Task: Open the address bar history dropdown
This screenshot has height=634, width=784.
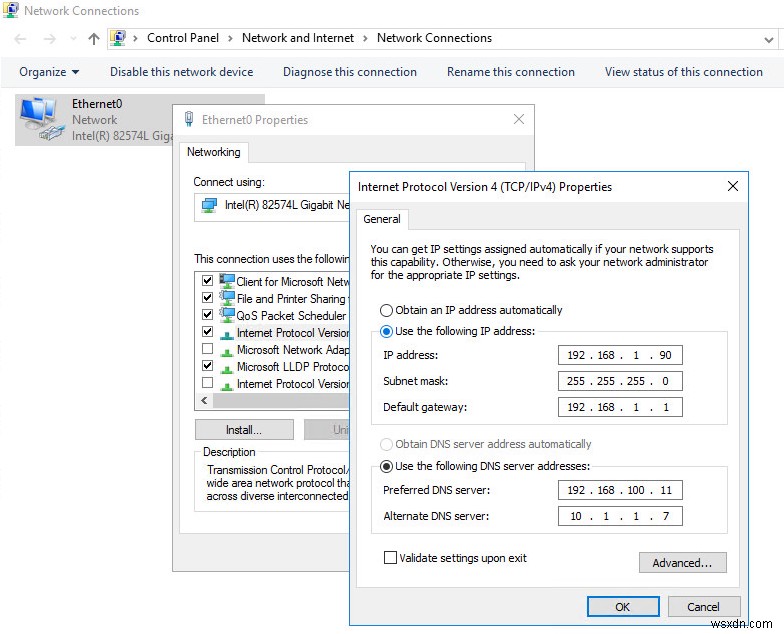Action: coord(768,39)
